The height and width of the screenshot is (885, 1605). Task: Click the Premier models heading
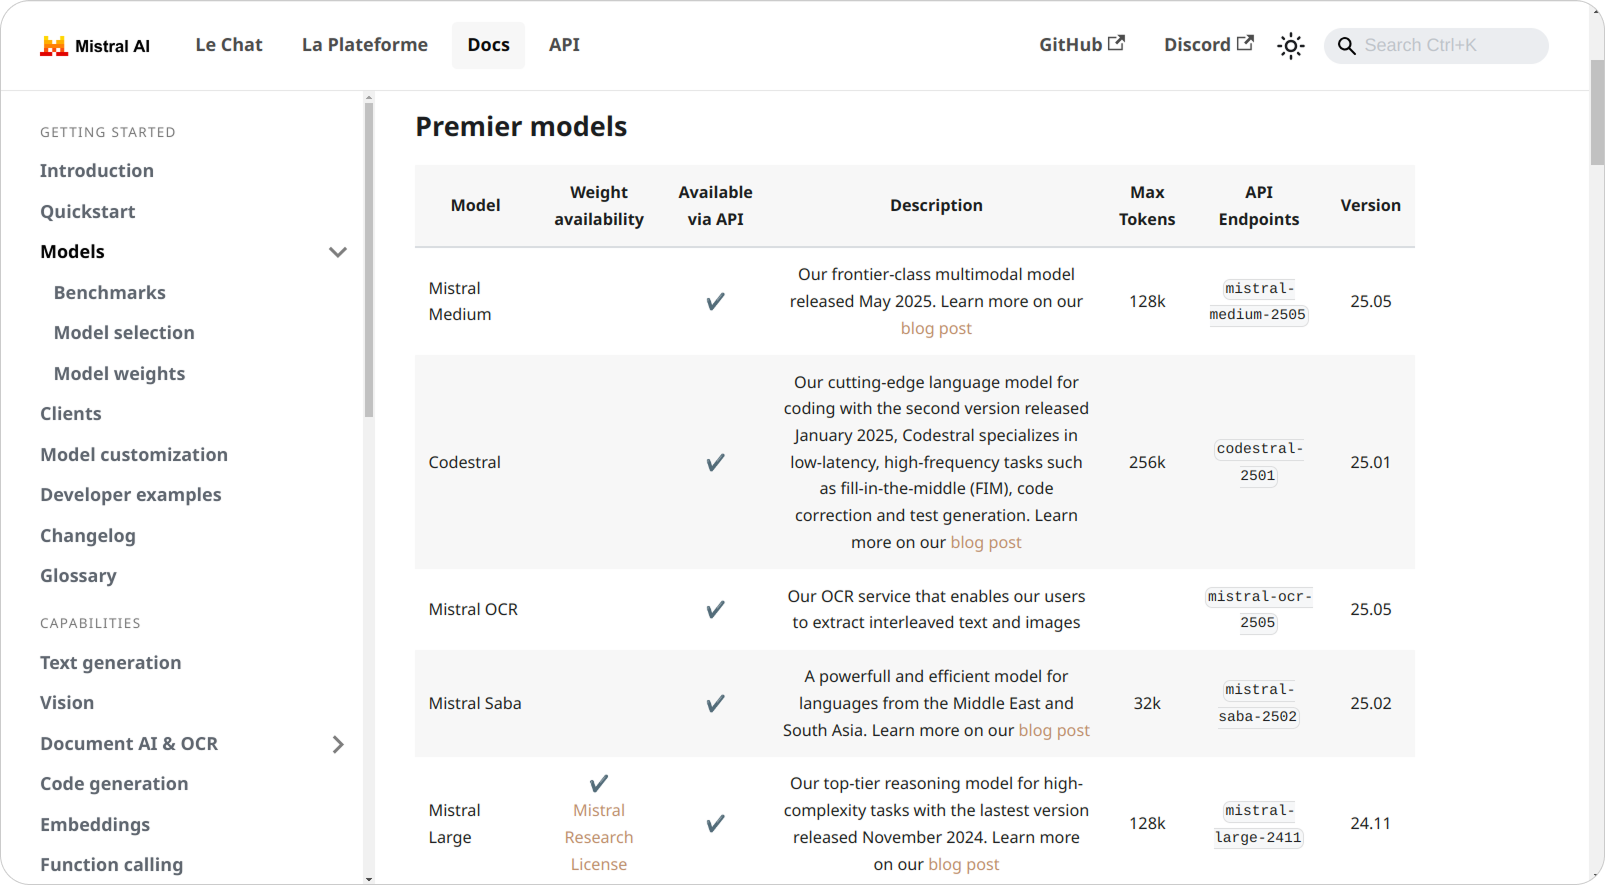click(x=521, y=127)
